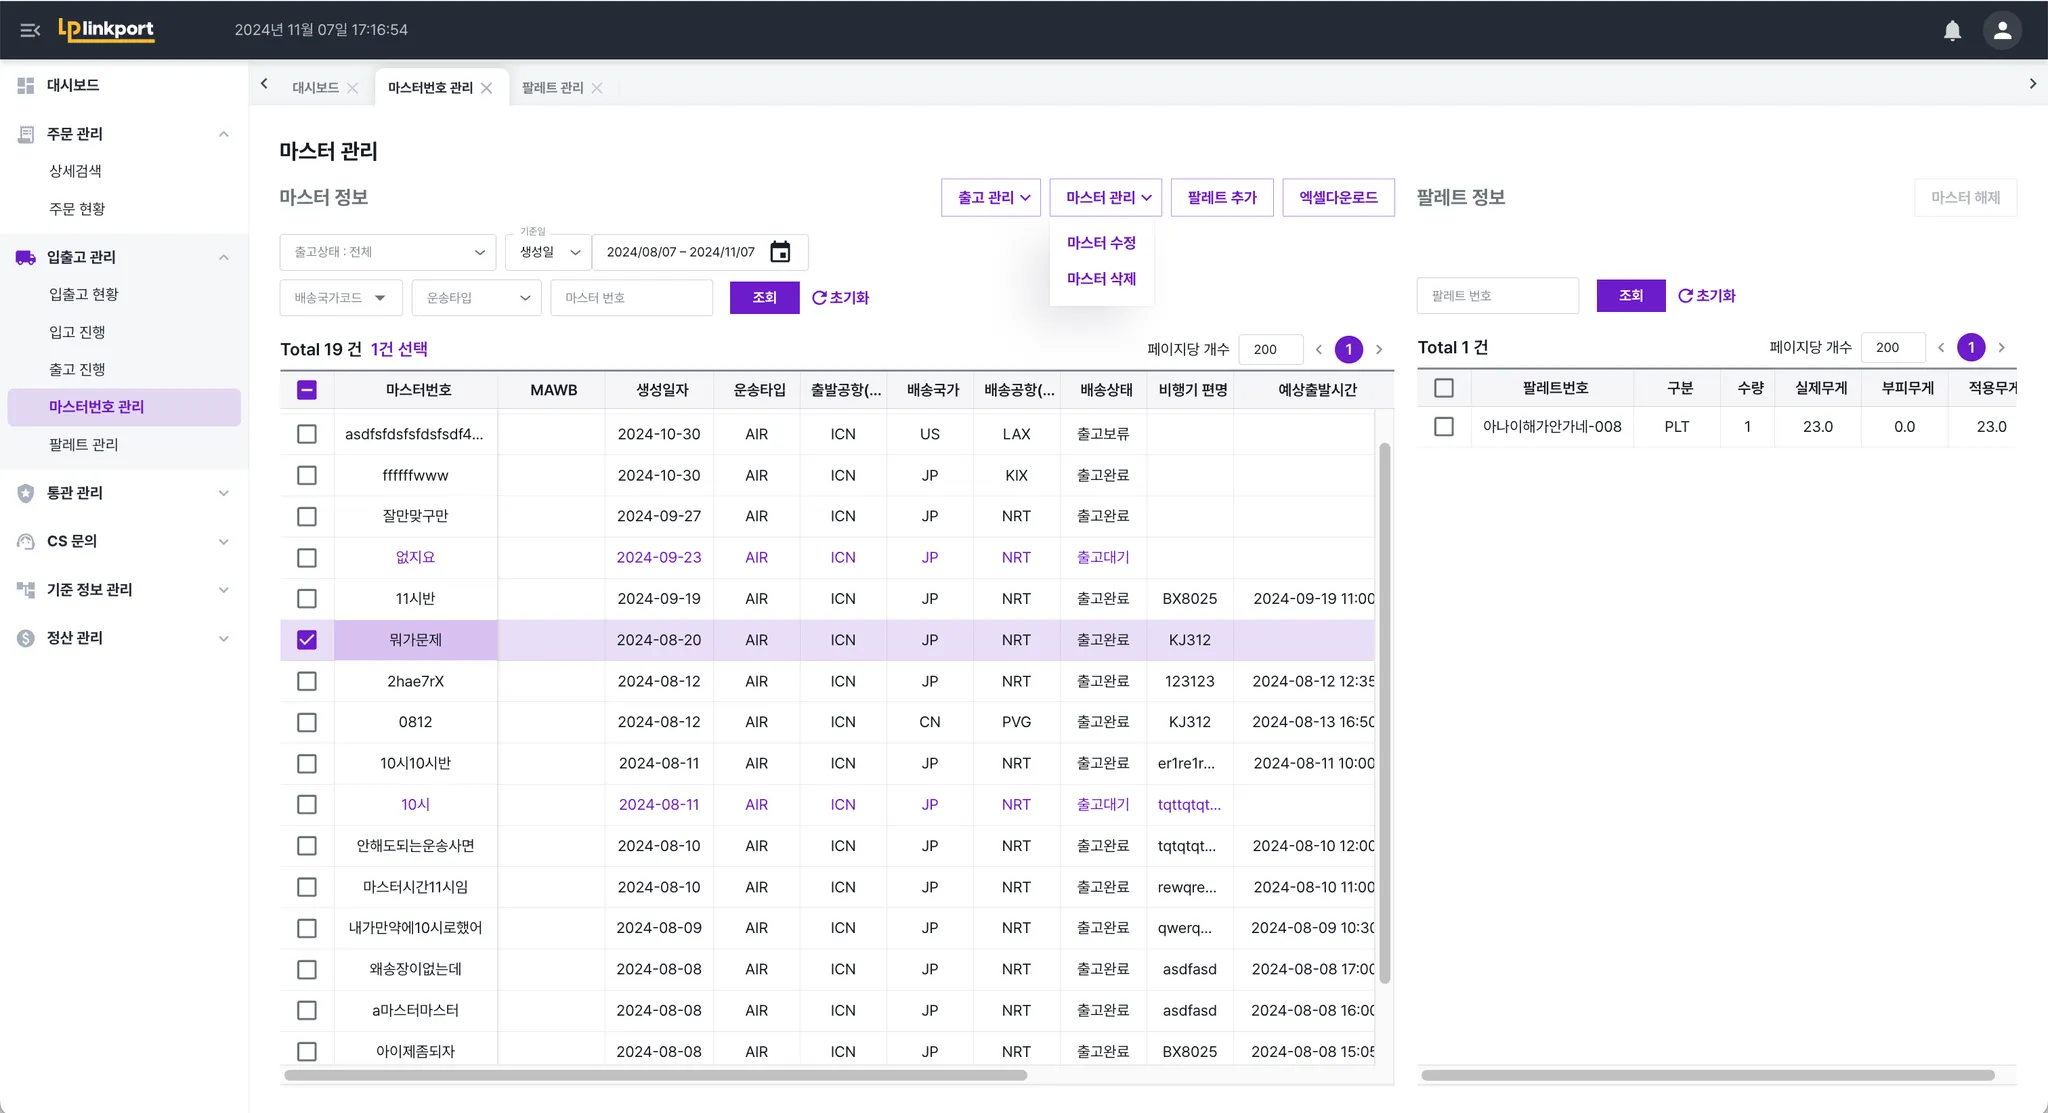Open the 출고 관리 dropdown button
Viewport: 2048px width, 1113px height.
[x=991, y=198]
